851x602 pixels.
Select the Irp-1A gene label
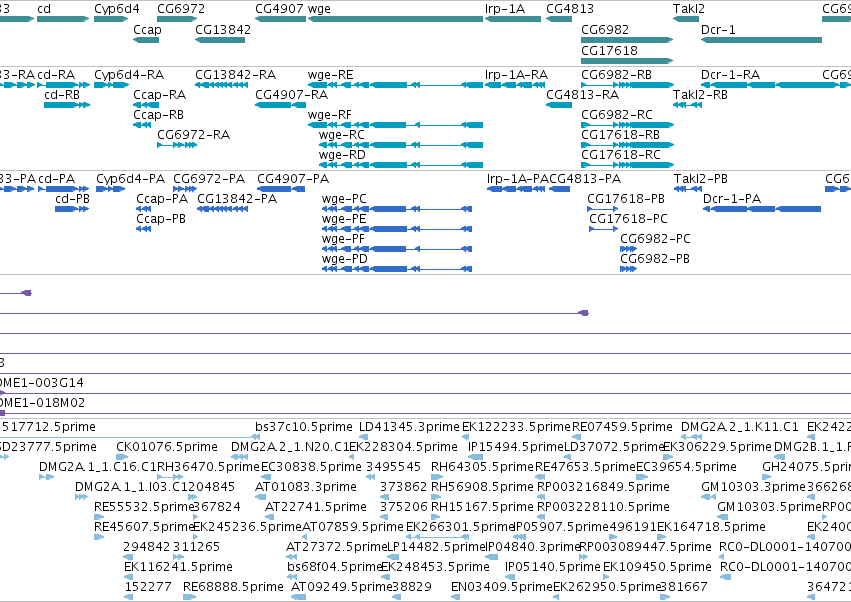(x=505, y=9)
